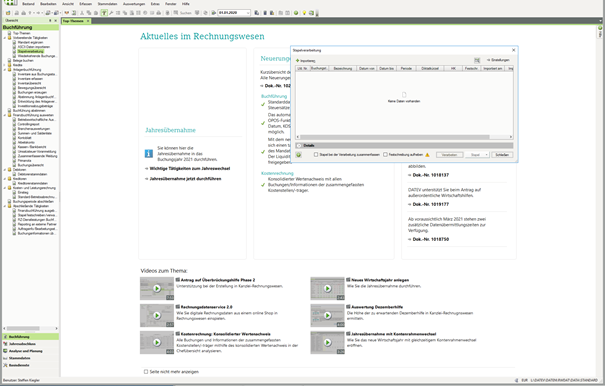Click the Bezeichnung column header
The width and height of the screenshot is (605, 386).
click(343, 68)
